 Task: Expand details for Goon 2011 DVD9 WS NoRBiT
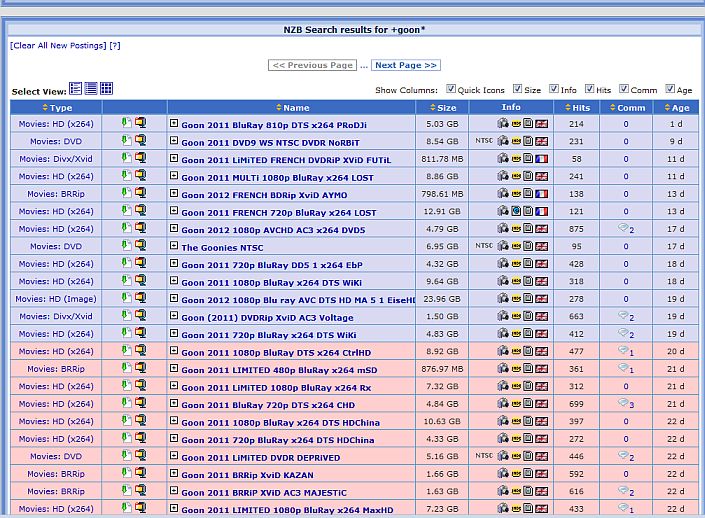coord(174,140)
